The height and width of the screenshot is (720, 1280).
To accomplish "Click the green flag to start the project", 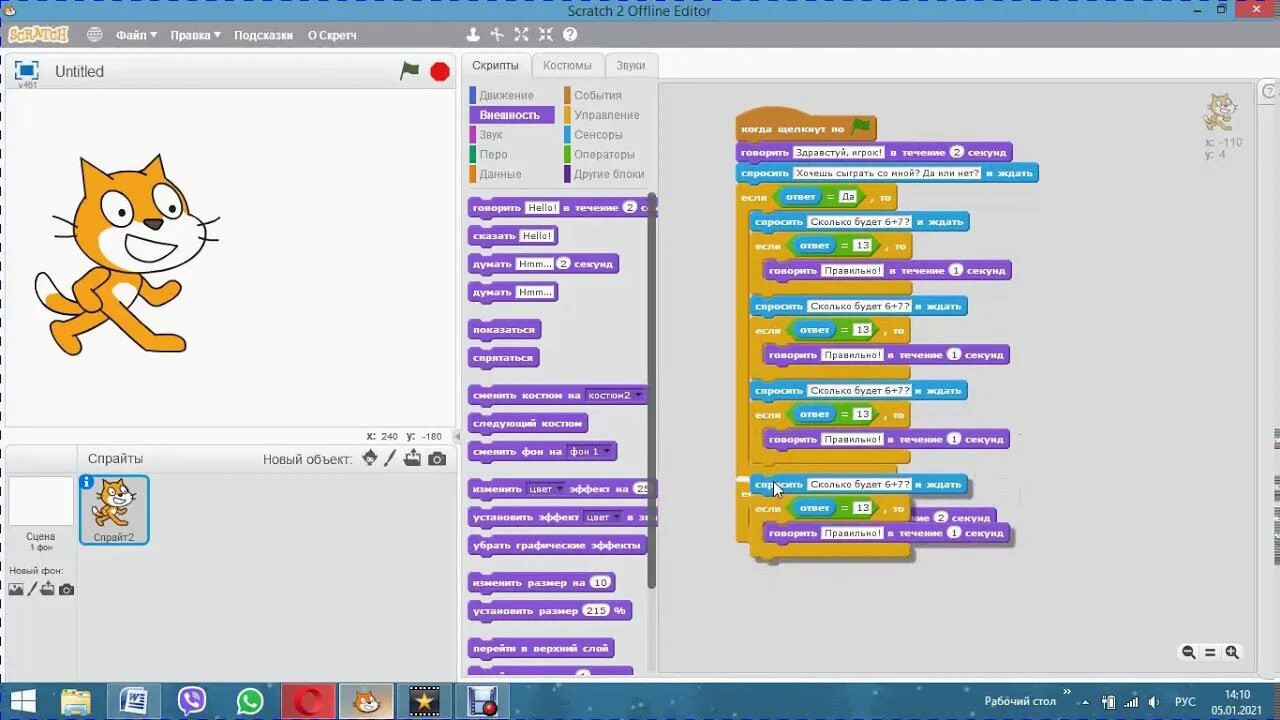I will point(410,71).
